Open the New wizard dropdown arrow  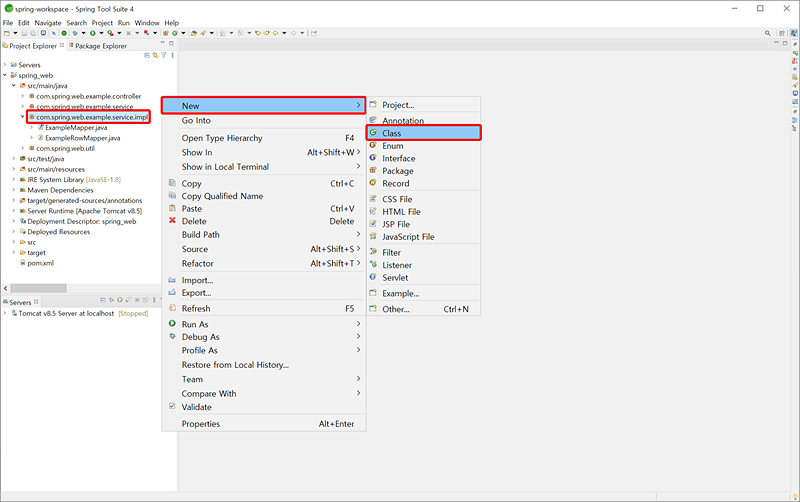tap(15, 33)
